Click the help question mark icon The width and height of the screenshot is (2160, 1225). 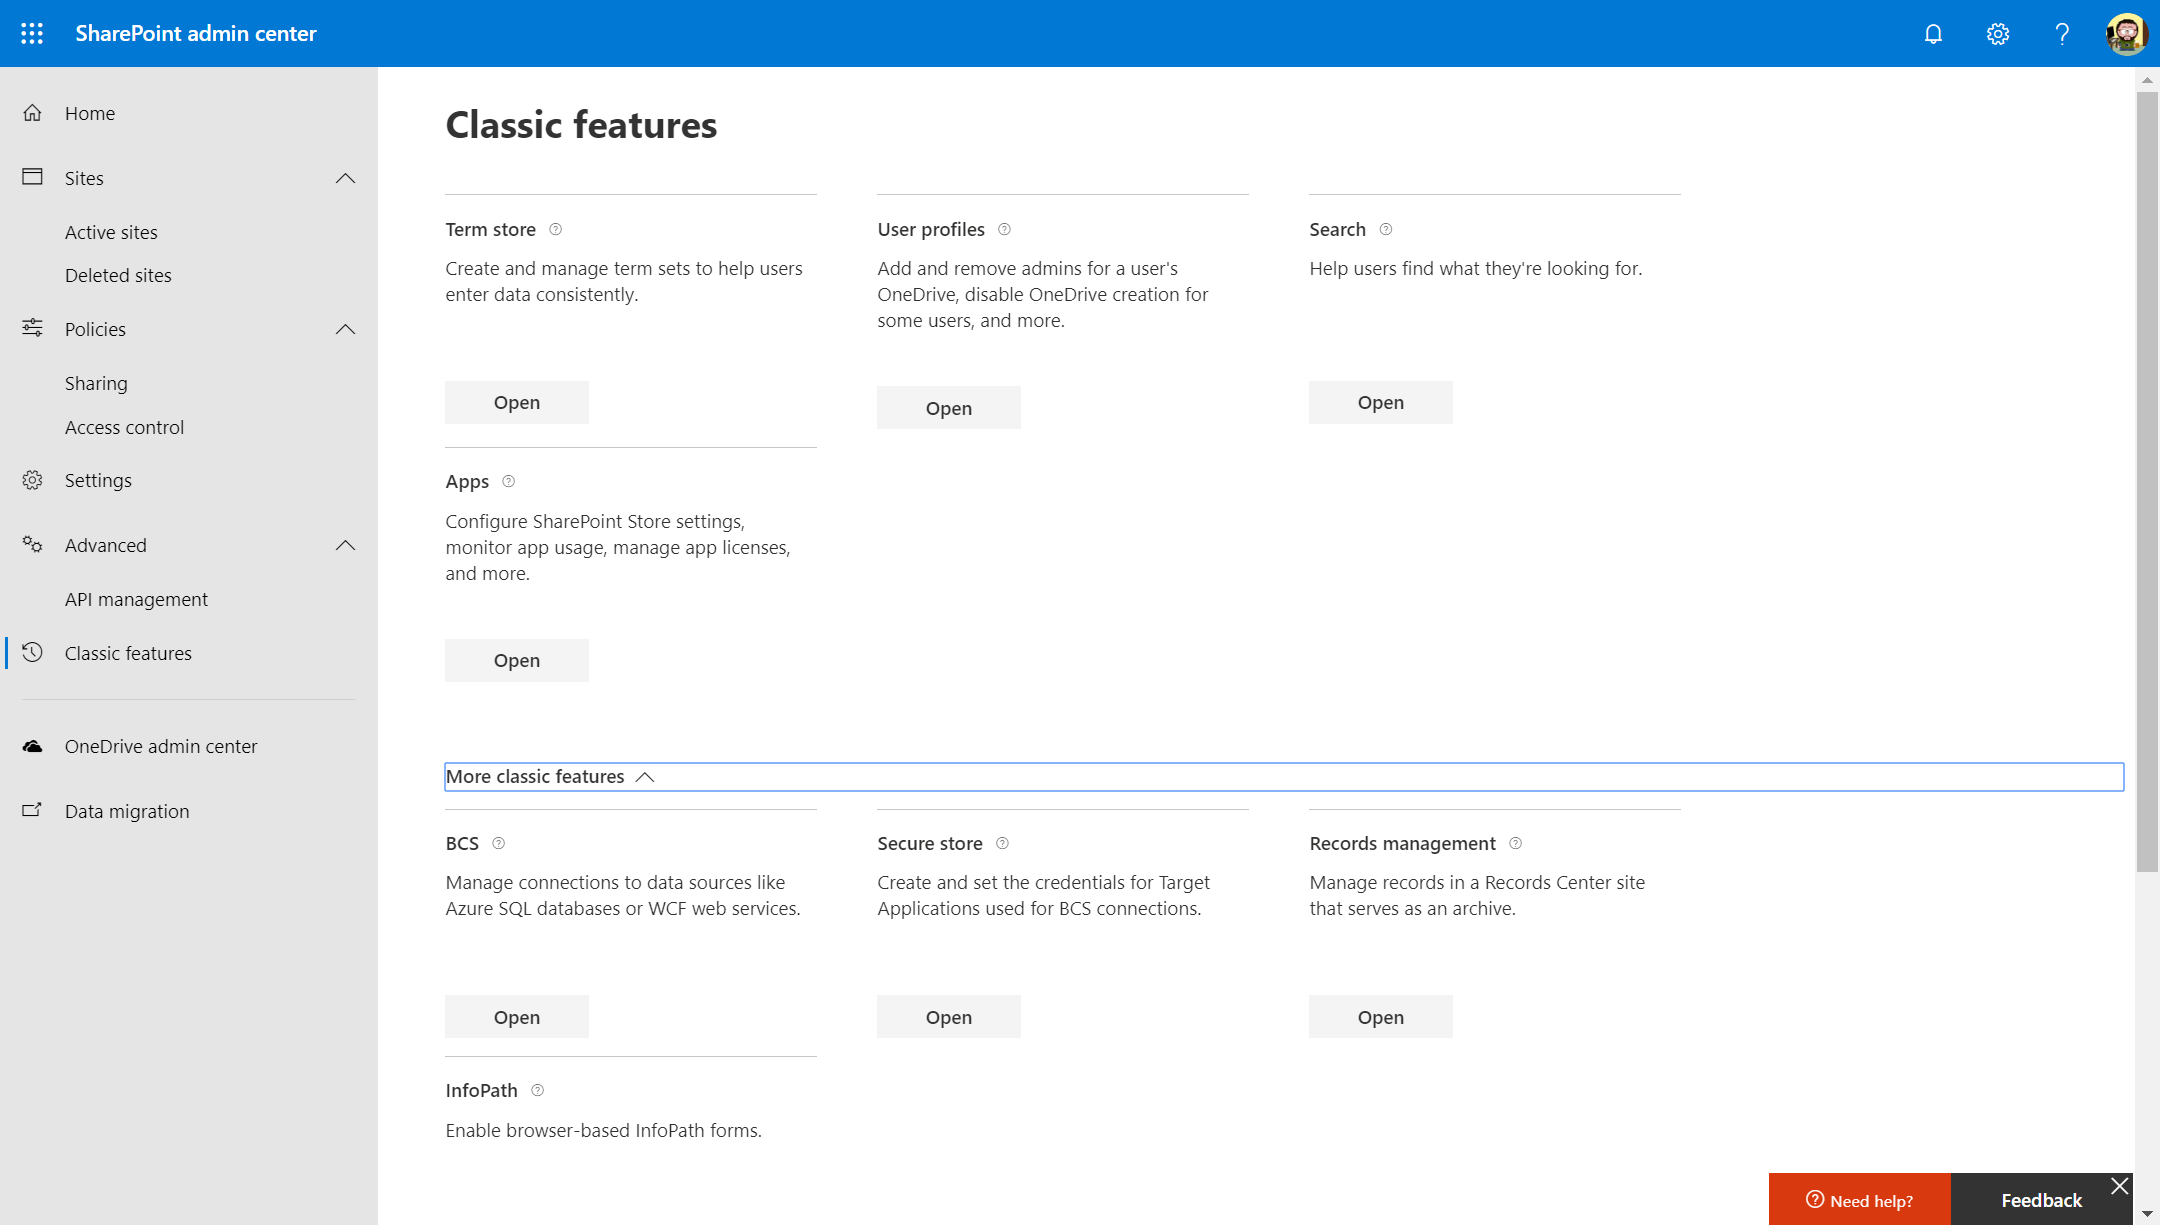[x=2061, y=33]
